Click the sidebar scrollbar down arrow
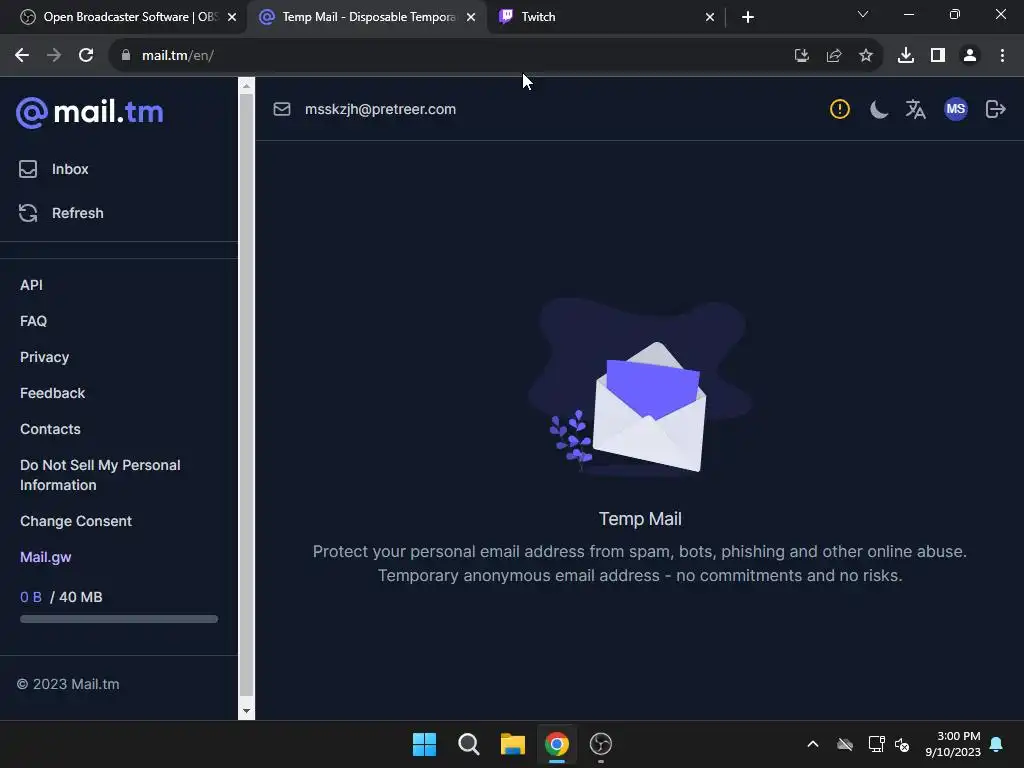 (246, 711)
